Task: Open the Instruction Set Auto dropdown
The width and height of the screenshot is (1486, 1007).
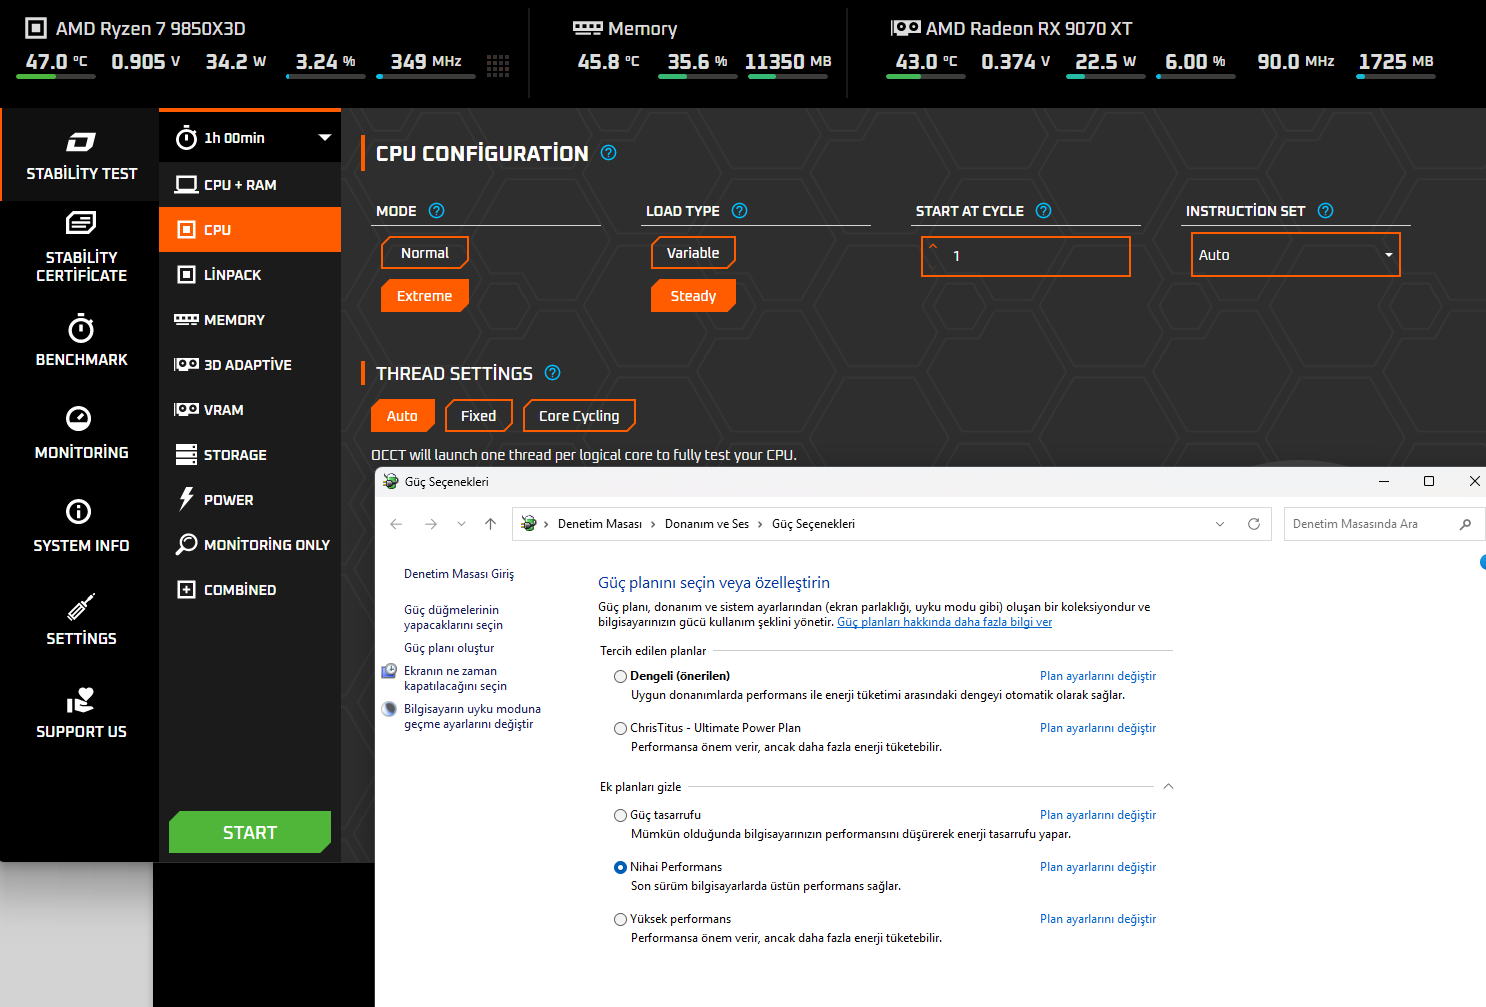Action: (1296, 255)
